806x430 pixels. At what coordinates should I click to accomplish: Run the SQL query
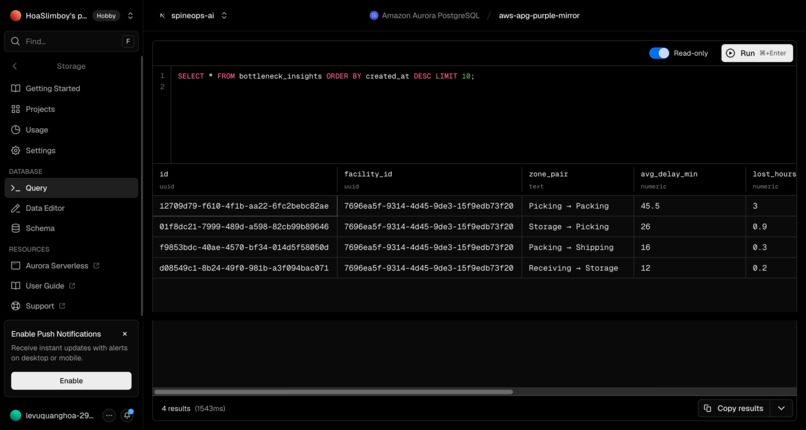pos(757,53)
